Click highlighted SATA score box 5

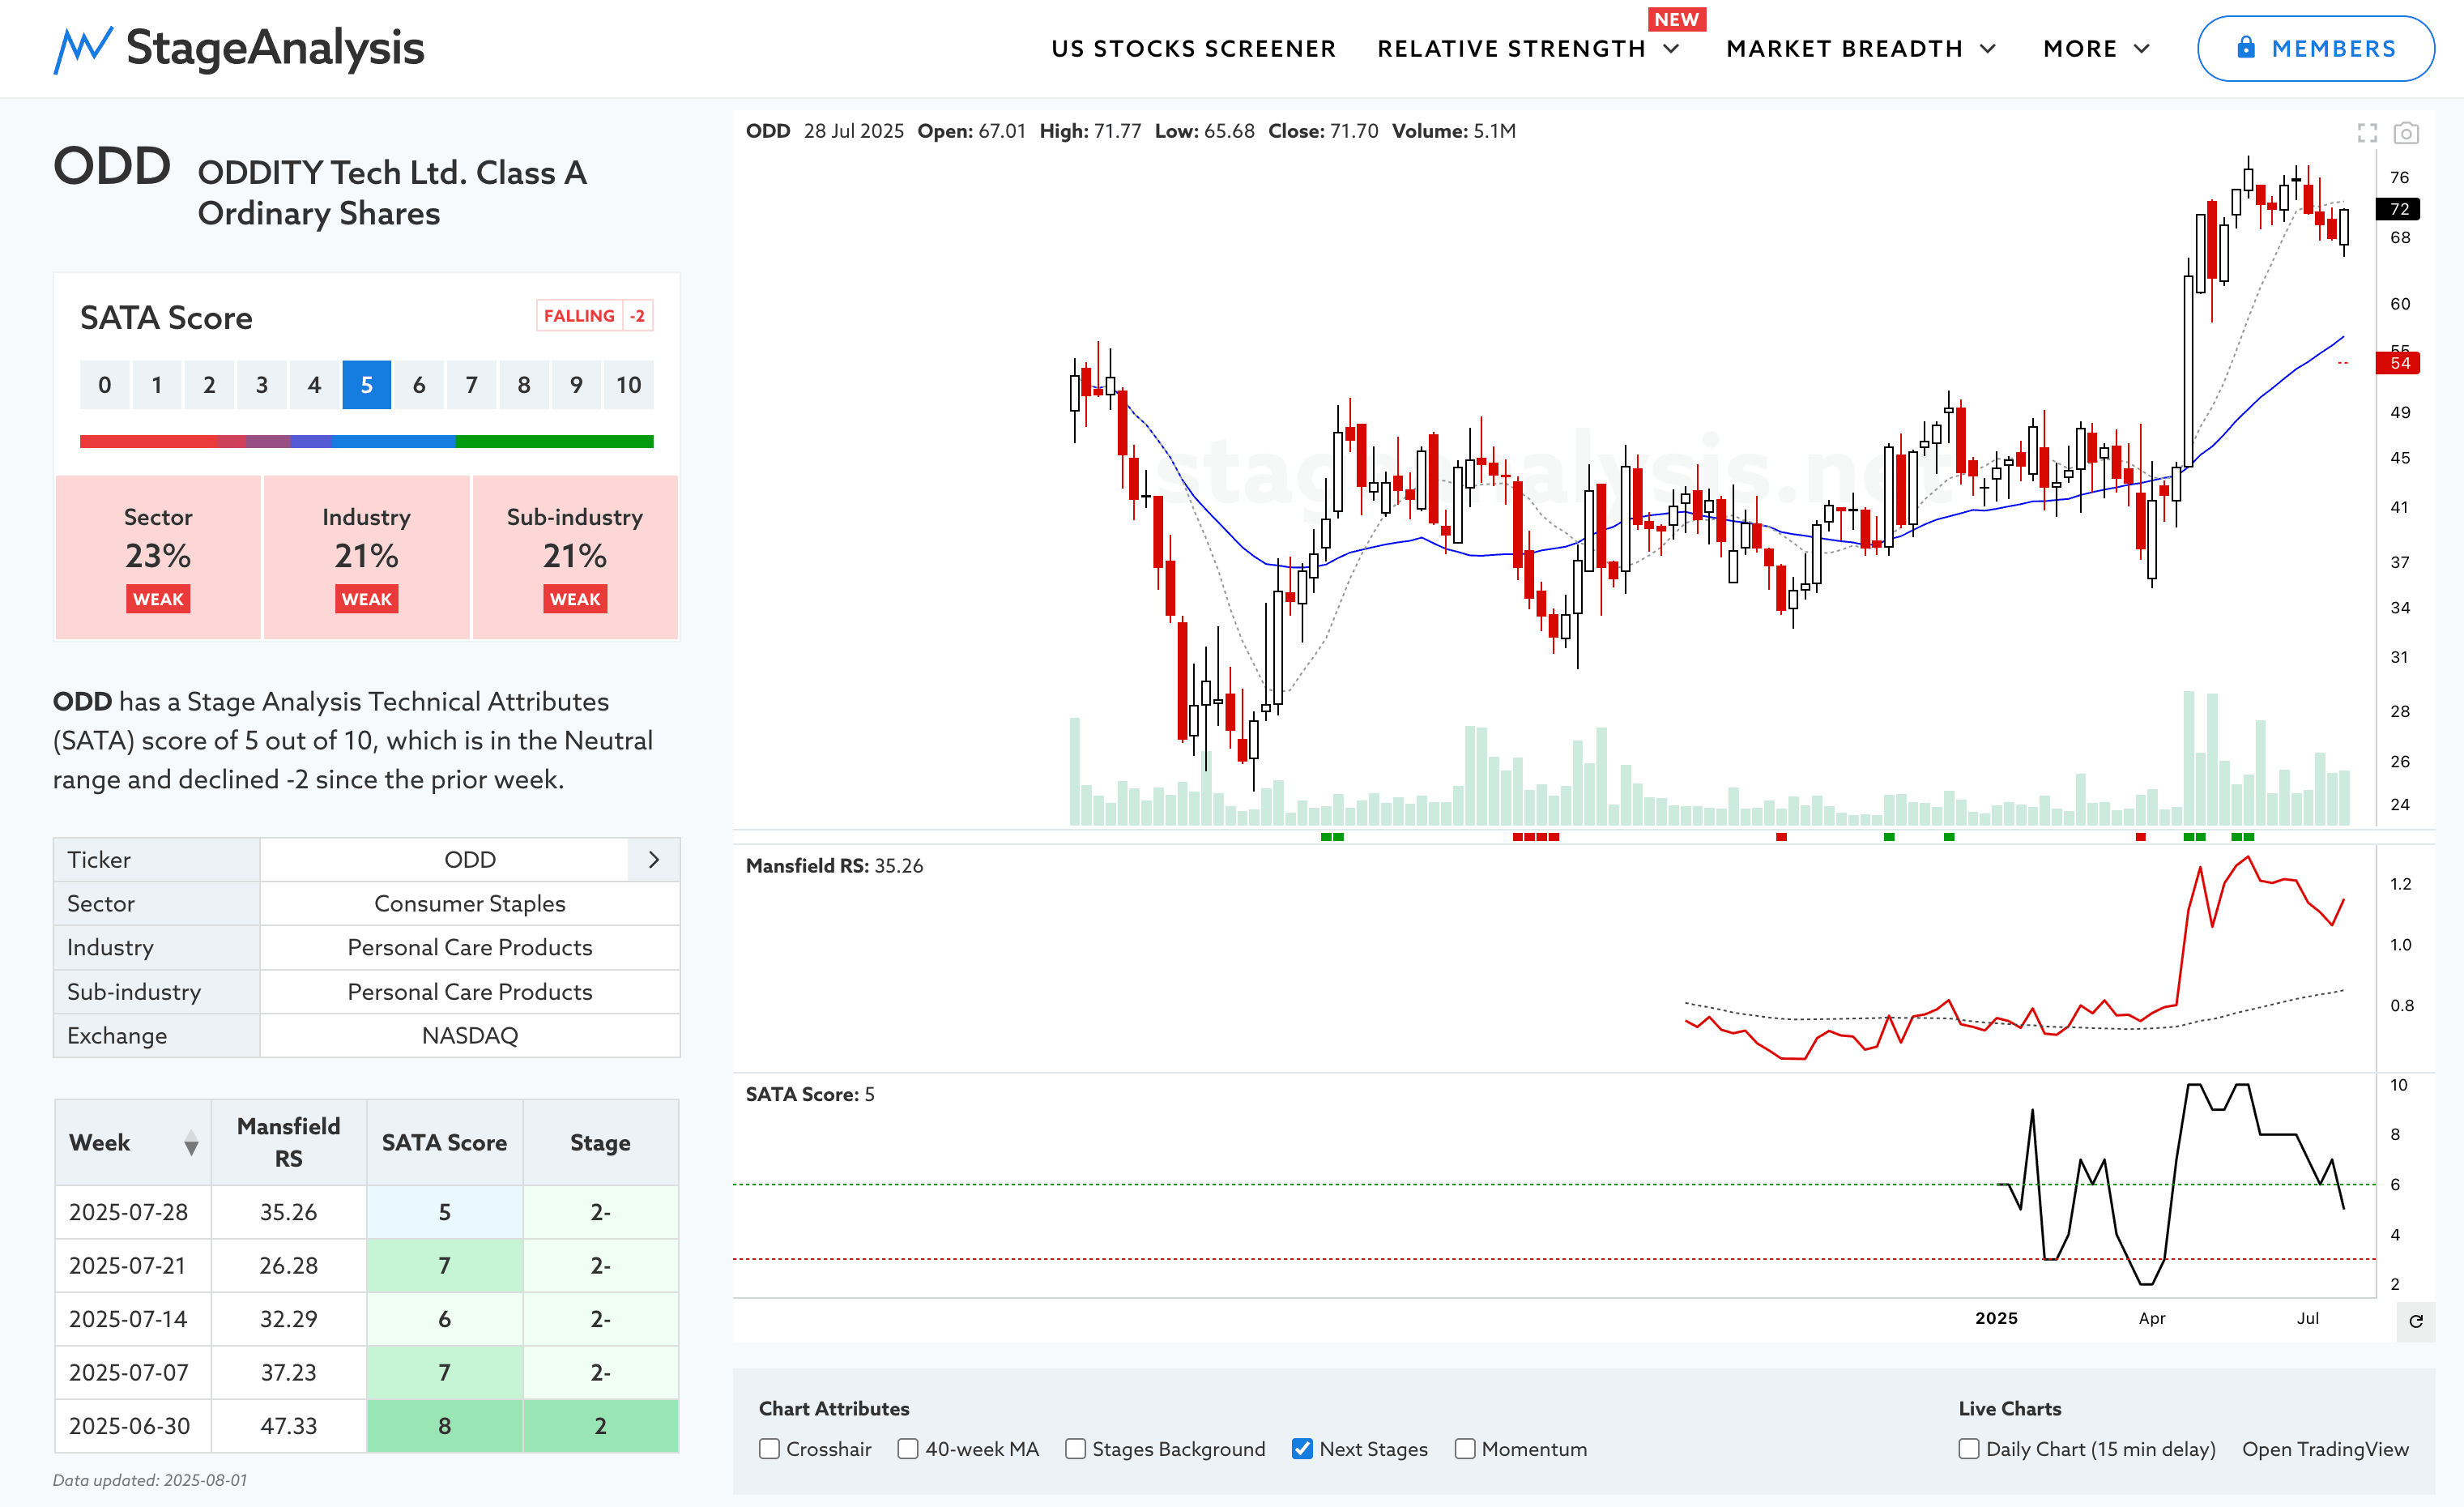coord(367,385)
